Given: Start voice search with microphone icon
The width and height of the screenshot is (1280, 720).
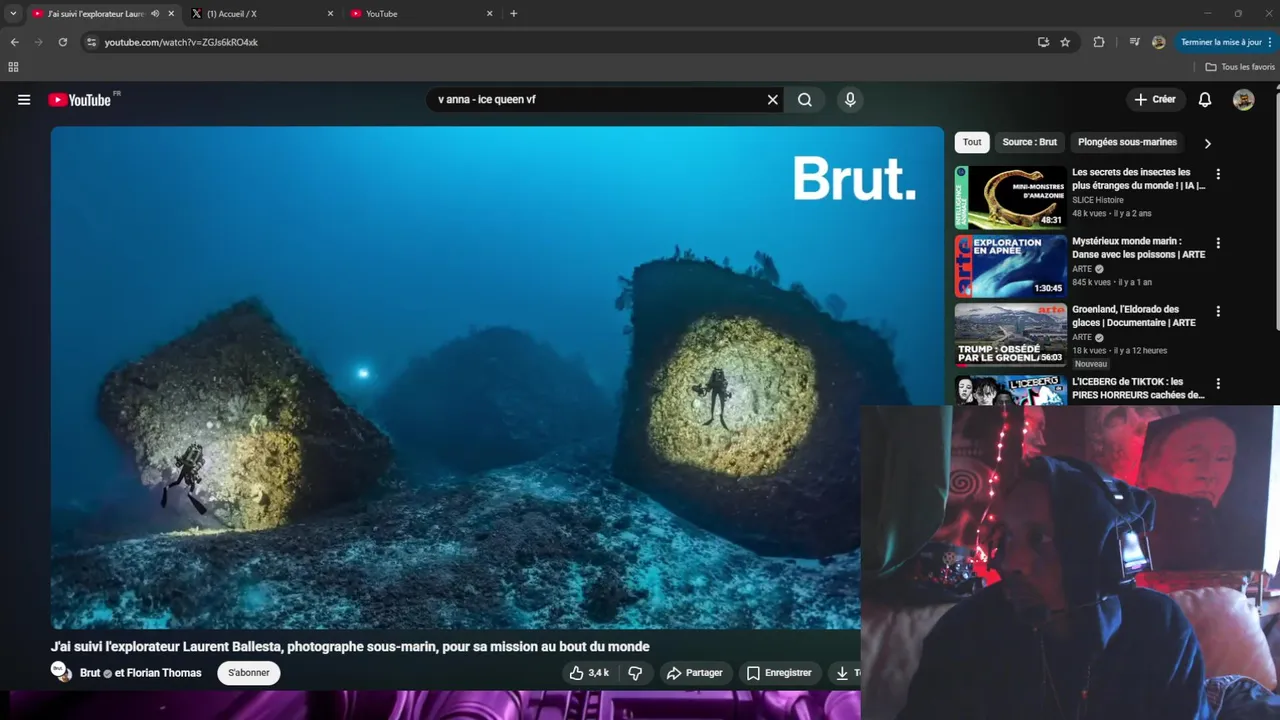Looking at the screenshot, I should coord(850,100).
